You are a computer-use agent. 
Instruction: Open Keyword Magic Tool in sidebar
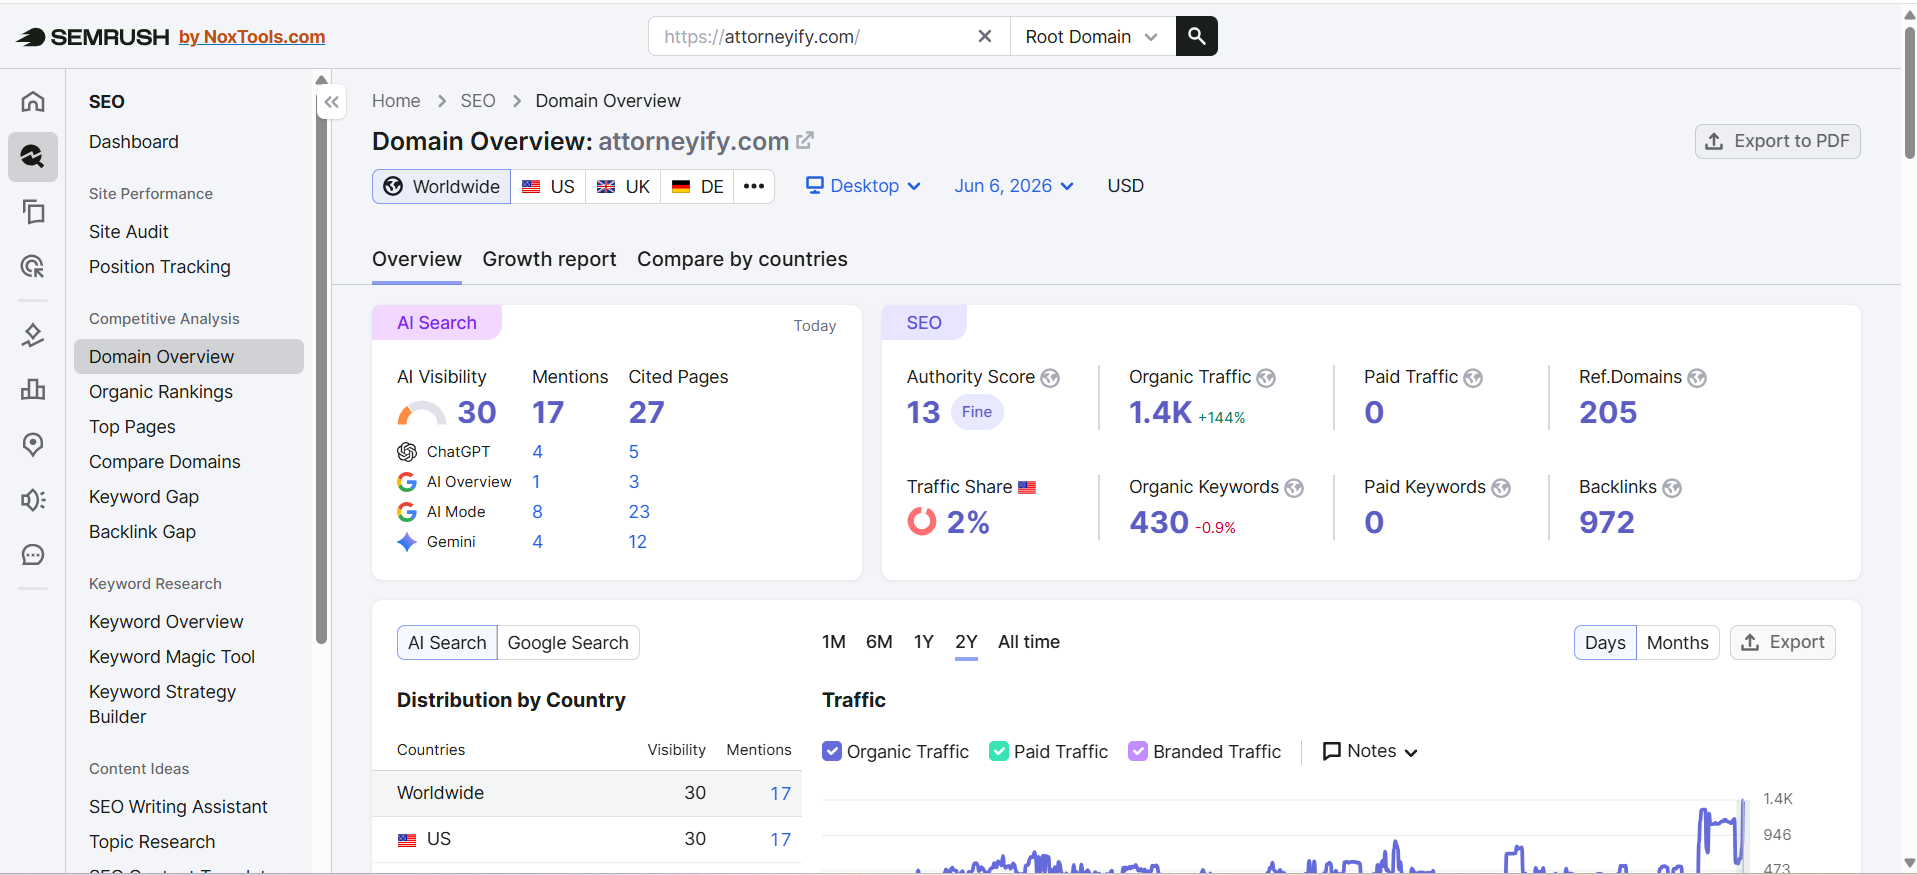(x=172, y=657)
